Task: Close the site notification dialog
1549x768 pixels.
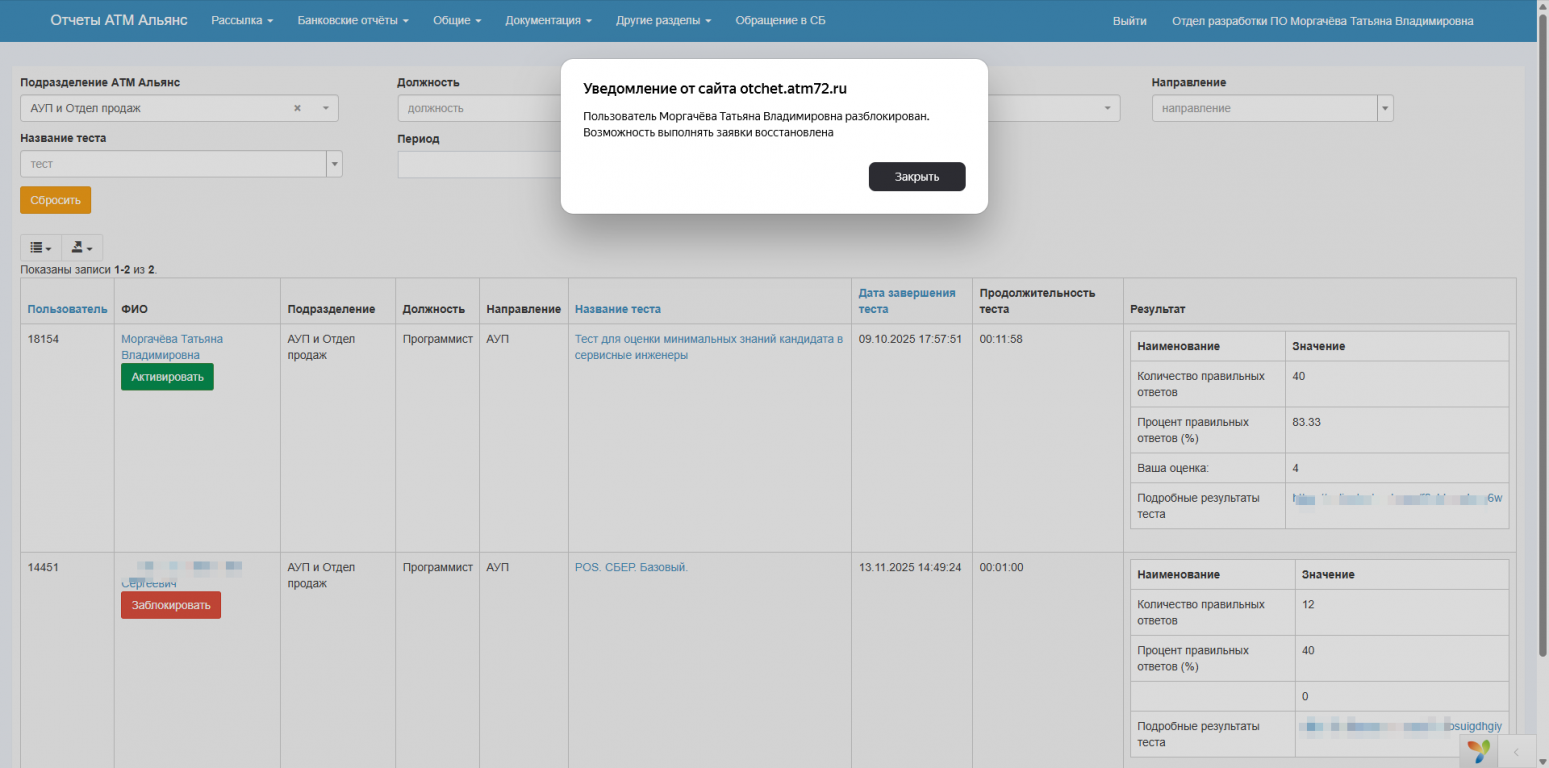Action: [x=916, y=177]
